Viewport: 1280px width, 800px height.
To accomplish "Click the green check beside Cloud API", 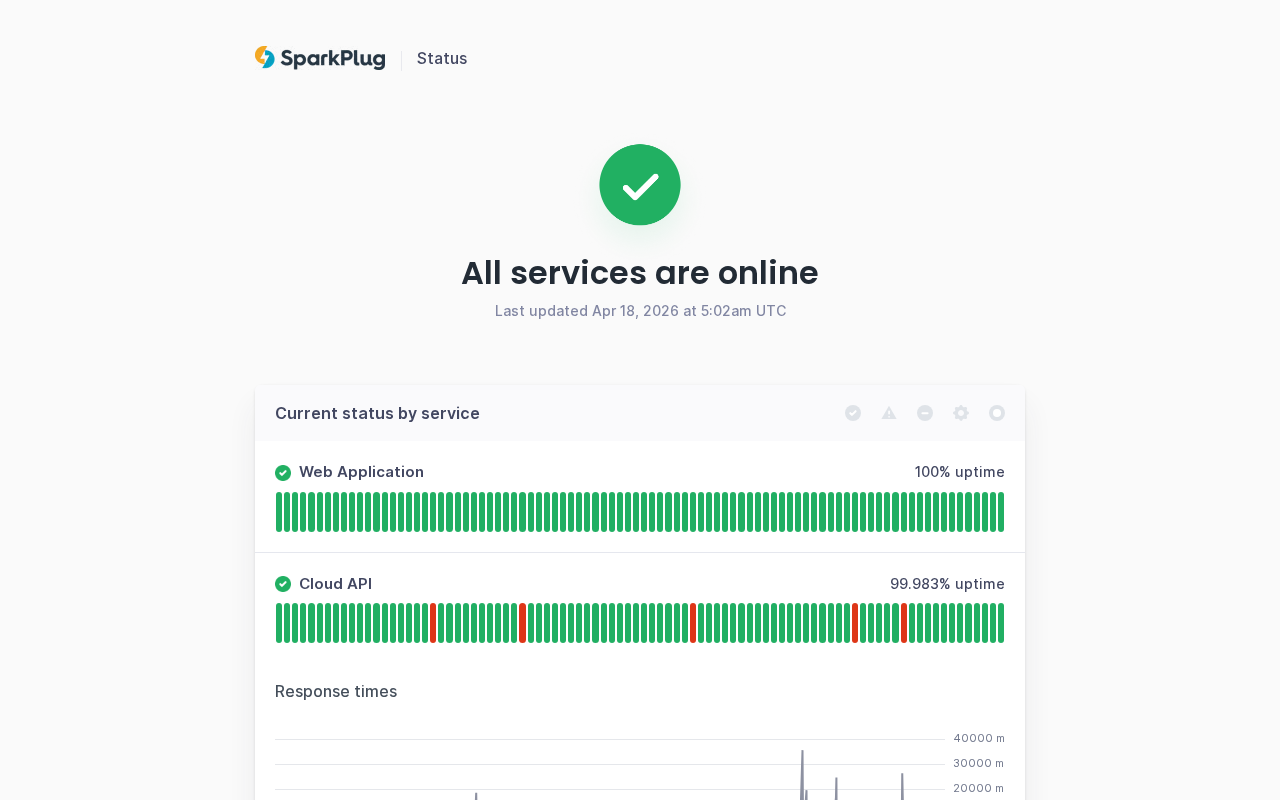I will [283, 584].
